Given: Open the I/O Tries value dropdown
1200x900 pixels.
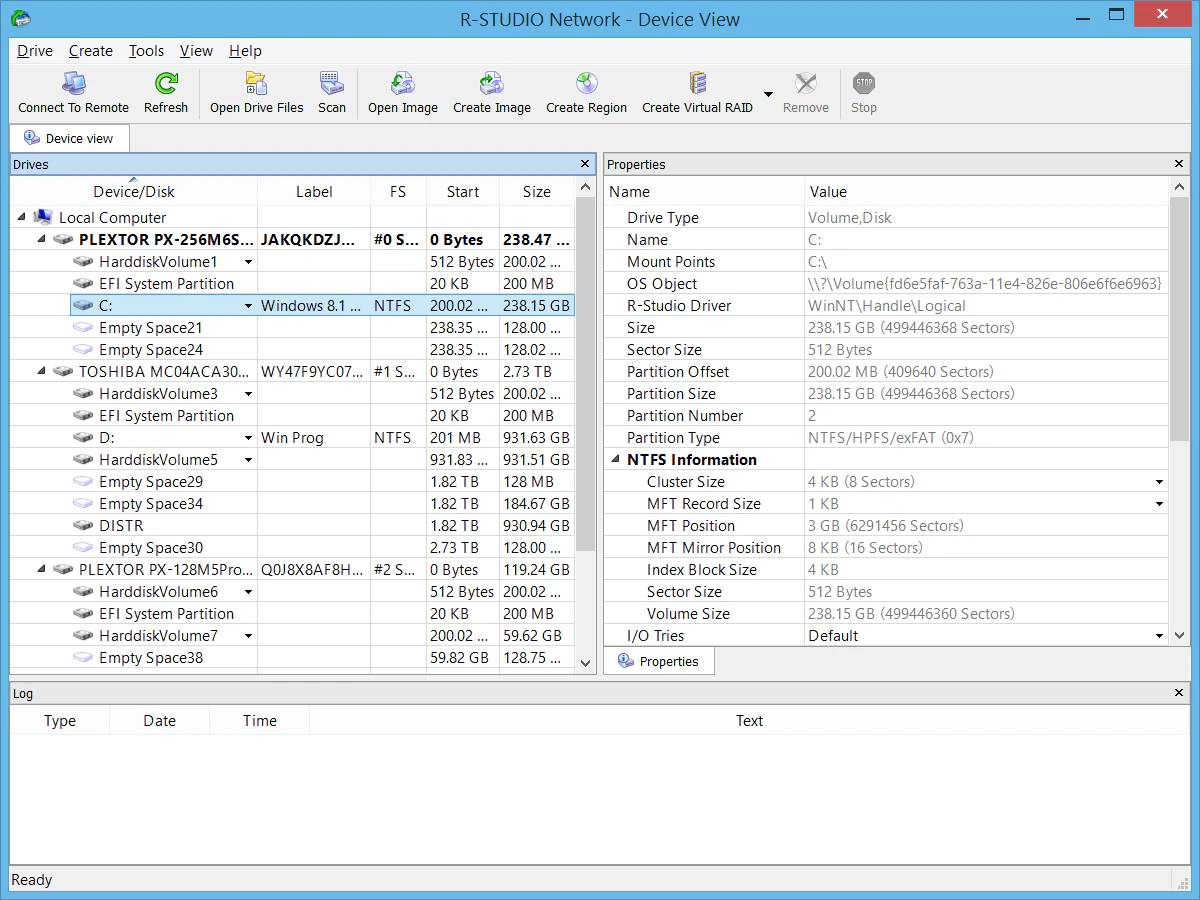Looking at the screenshot, I should (1159, 635).
